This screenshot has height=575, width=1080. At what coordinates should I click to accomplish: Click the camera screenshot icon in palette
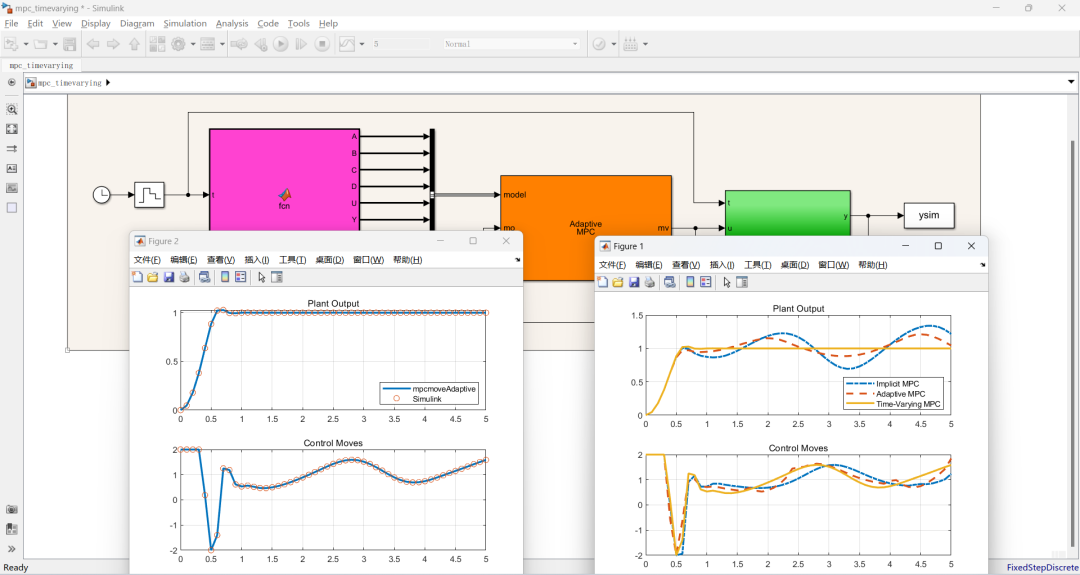[12, 510]
